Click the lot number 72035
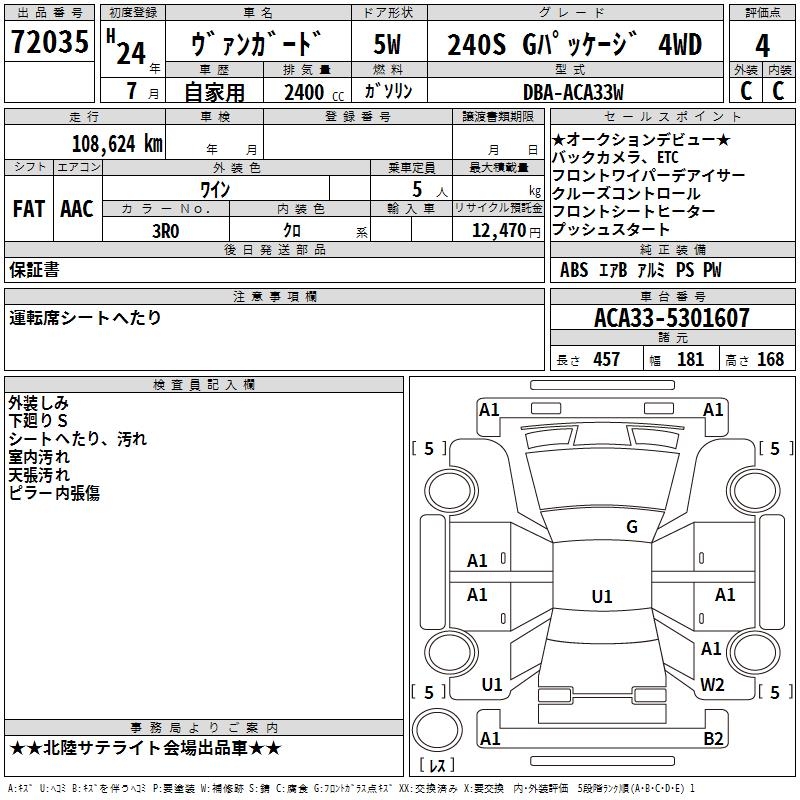Screen dimensions: 800x800 [x=49, y=42]
